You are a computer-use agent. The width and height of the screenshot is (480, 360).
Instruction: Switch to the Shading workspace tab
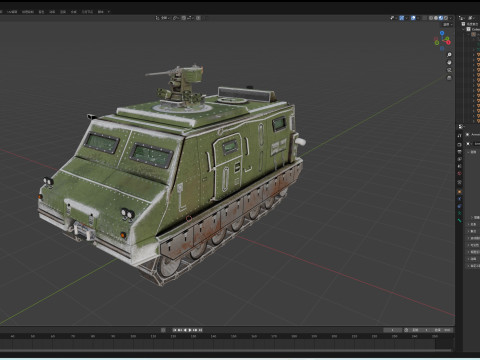click(41, 12)
